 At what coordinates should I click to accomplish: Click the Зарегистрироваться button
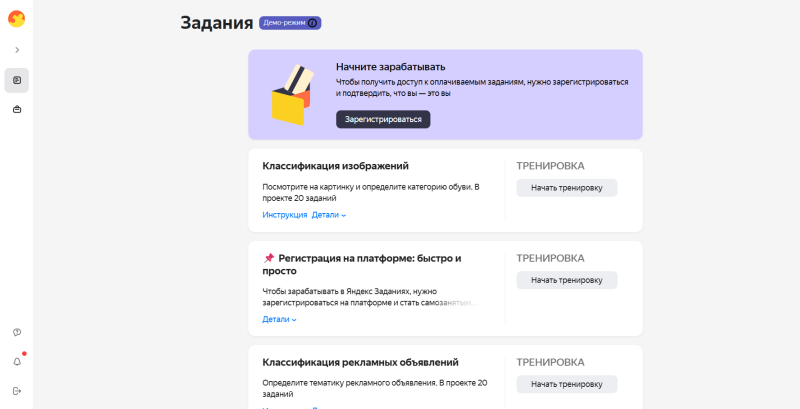tap(383, 119)
